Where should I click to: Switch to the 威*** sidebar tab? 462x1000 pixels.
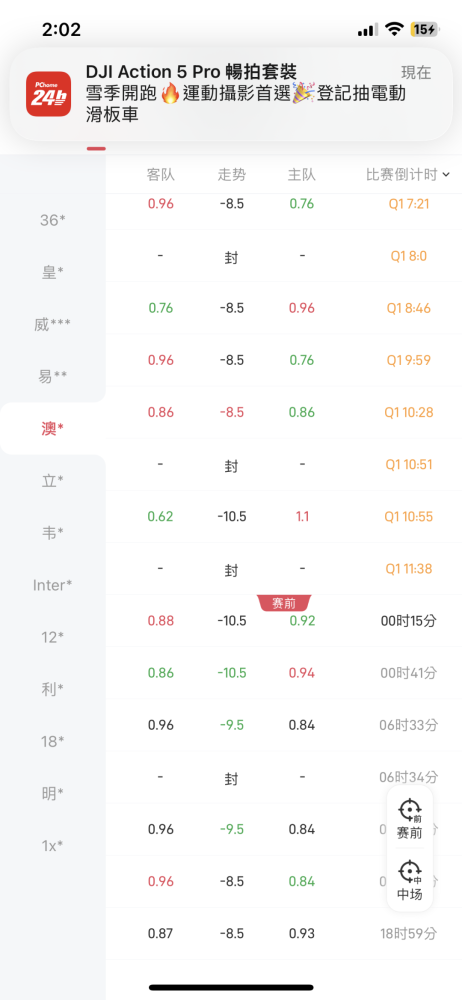pyautogui.click(x=53, y=325)
